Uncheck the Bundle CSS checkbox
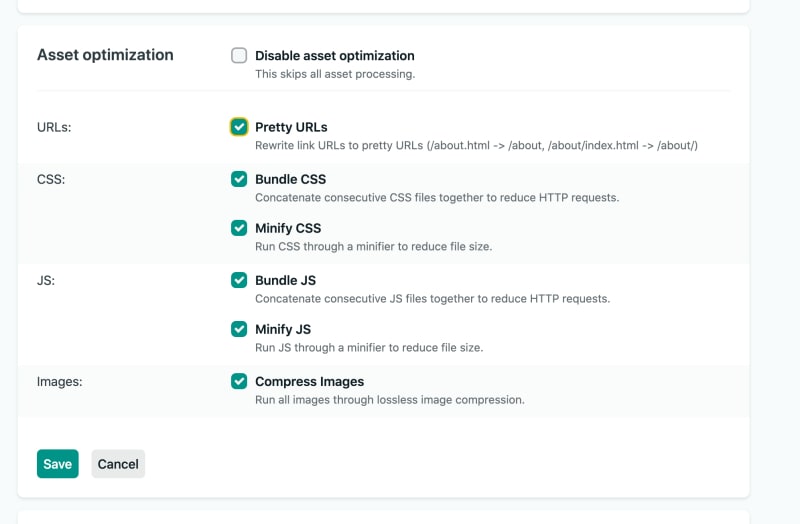 click(239, 179)
